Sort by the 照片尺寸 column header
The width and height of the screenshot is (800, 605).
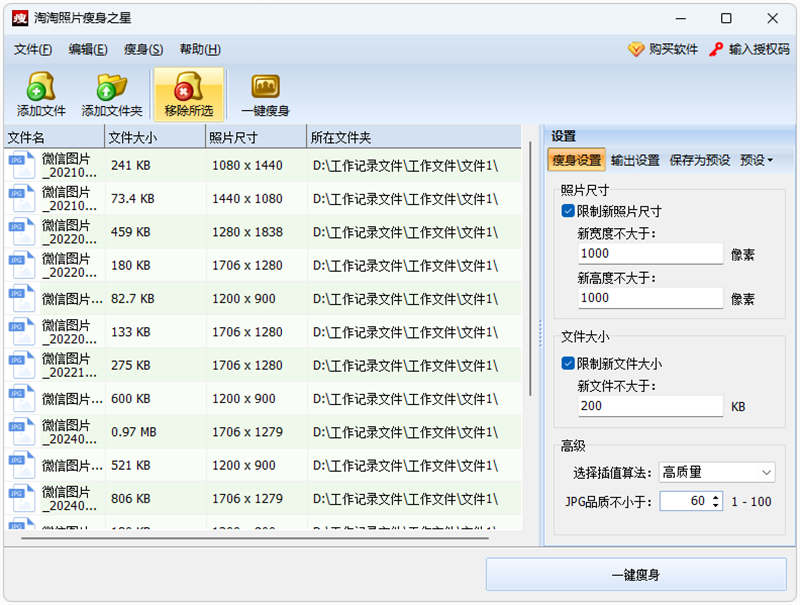256,137
